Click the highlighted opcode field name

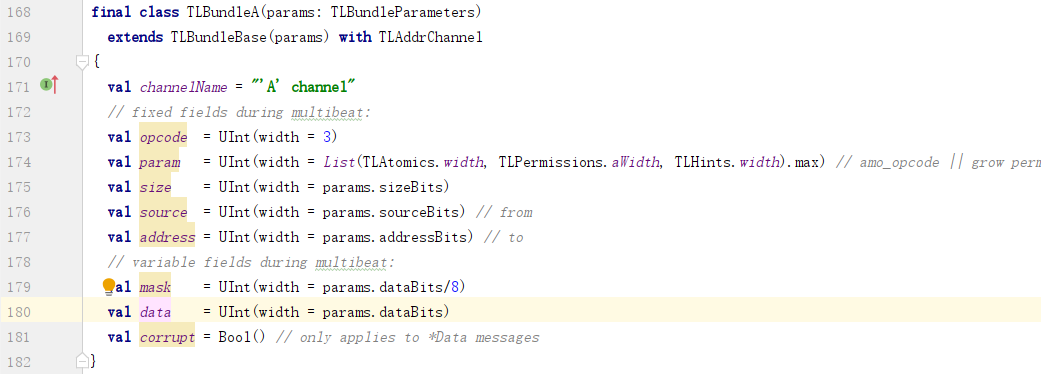(x=163, y=137)
